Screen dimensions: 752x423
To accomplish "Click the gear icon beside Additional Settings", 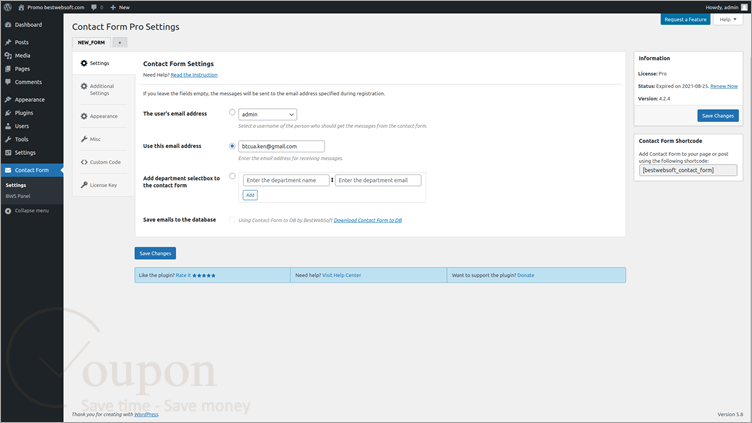I will (84, 86).
